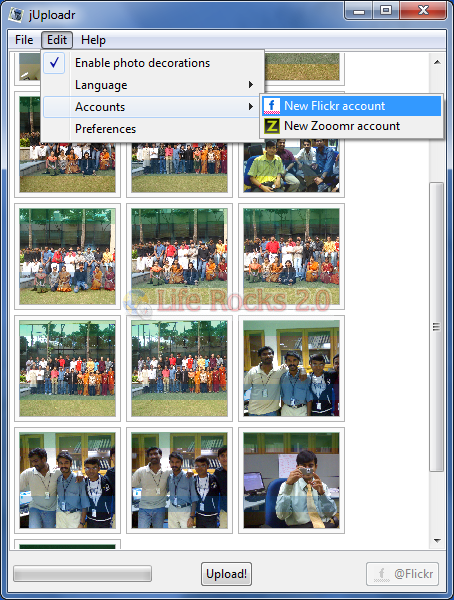Open the Help menu

point(93,39)
